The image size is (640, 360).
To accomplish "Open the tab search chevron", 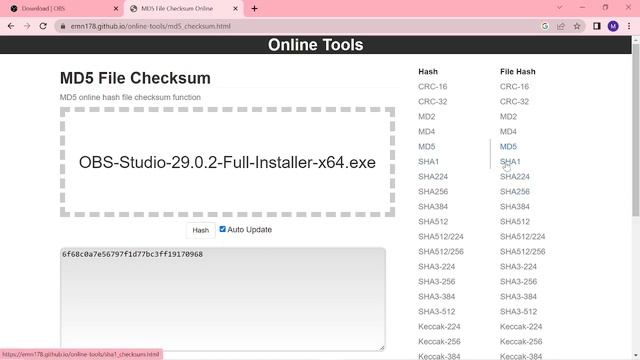I will pyautogui.click(x=560, y=7).
